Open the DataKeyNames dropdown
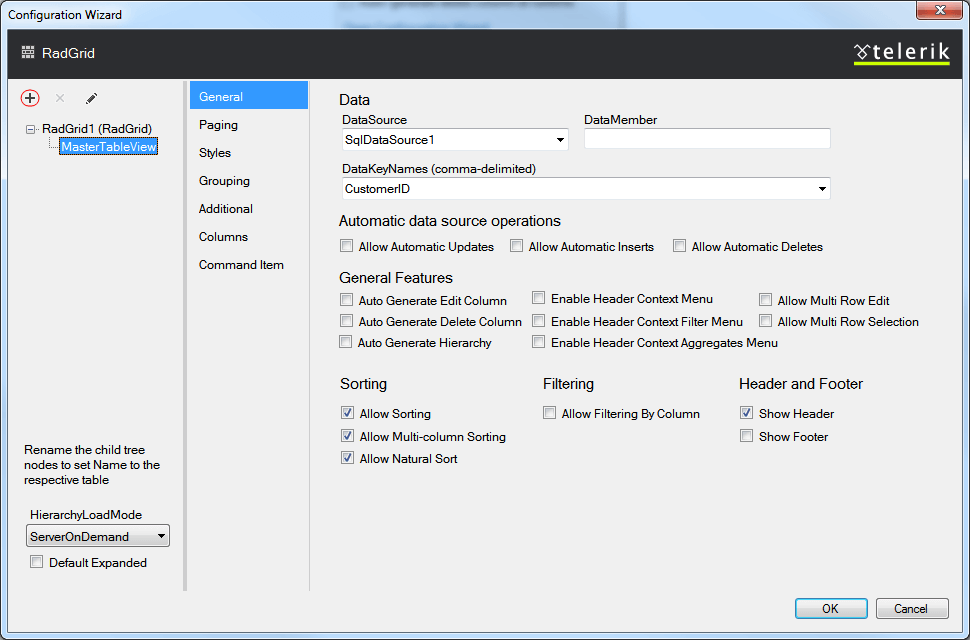970x640 pixels. [822, 188]
